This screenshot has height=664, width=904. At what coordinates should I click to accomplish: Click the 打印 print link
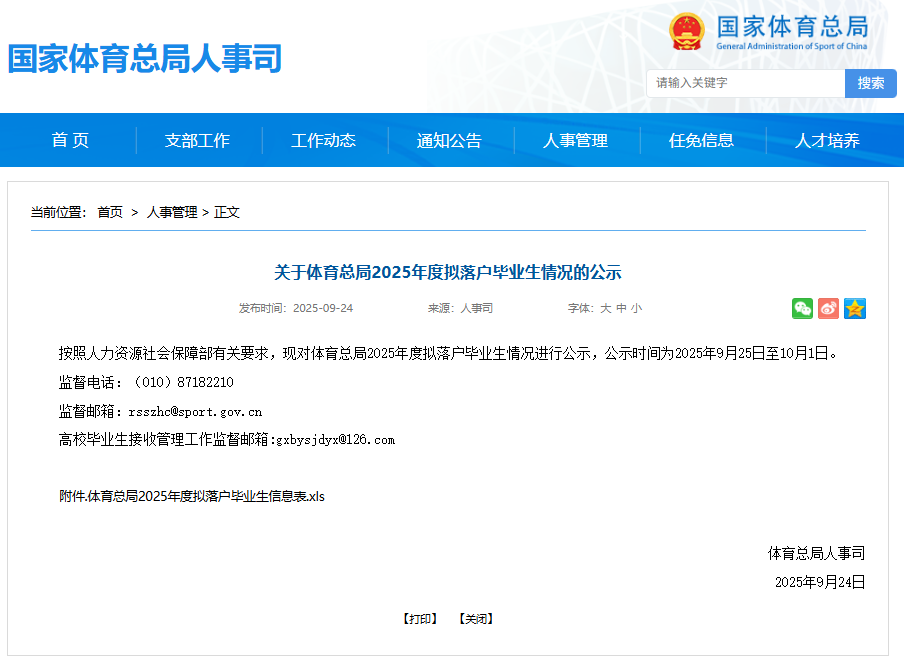pos(420,619)
